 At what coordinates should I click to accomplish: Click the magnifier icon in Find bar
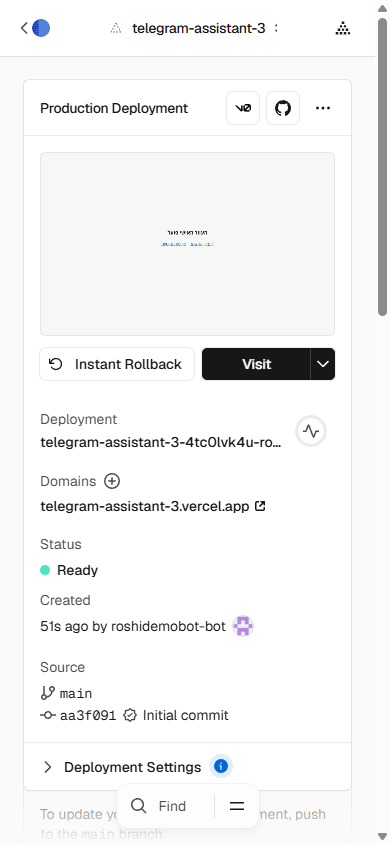click(138, 806)
